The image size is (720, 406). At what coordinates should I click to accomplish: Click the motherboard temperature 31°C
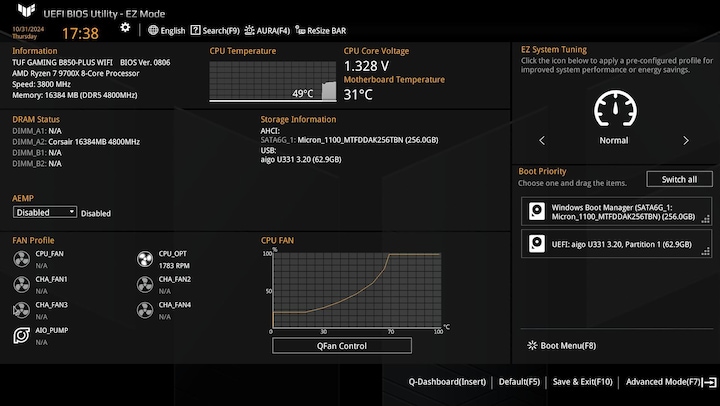click(x=358, y=95)
